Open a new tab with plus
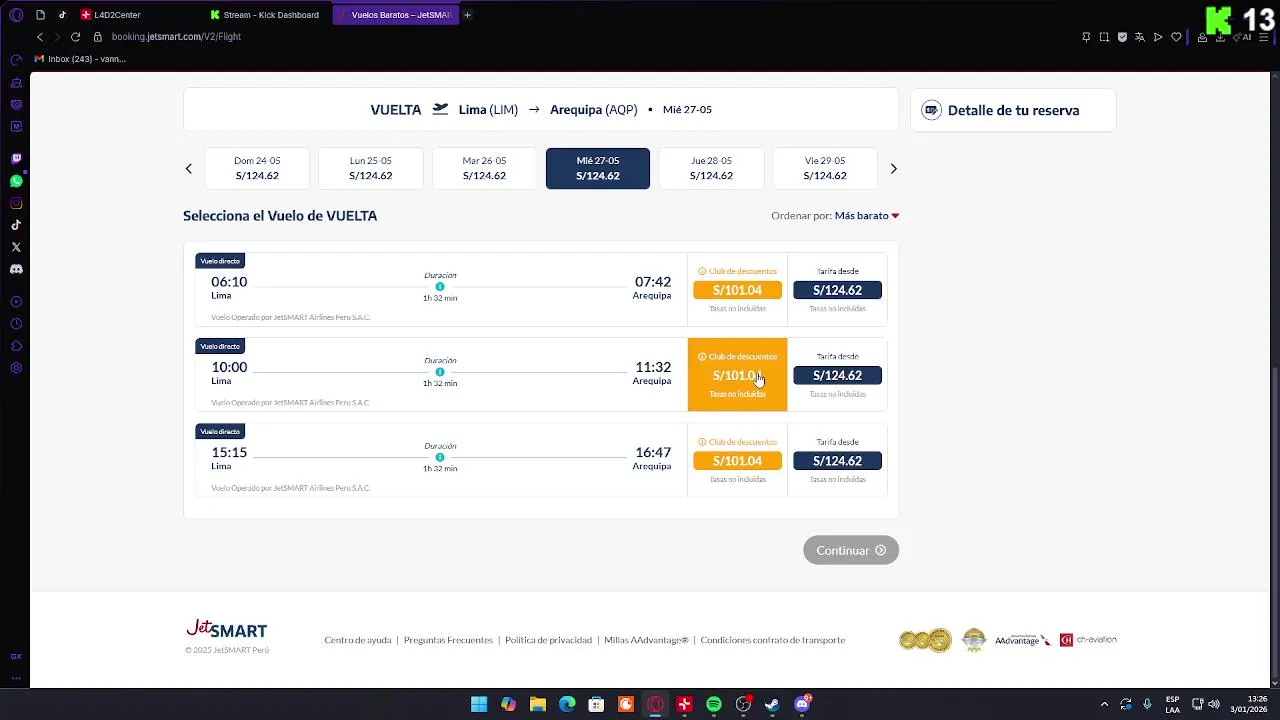1280x720 pixels. [467, 15]
